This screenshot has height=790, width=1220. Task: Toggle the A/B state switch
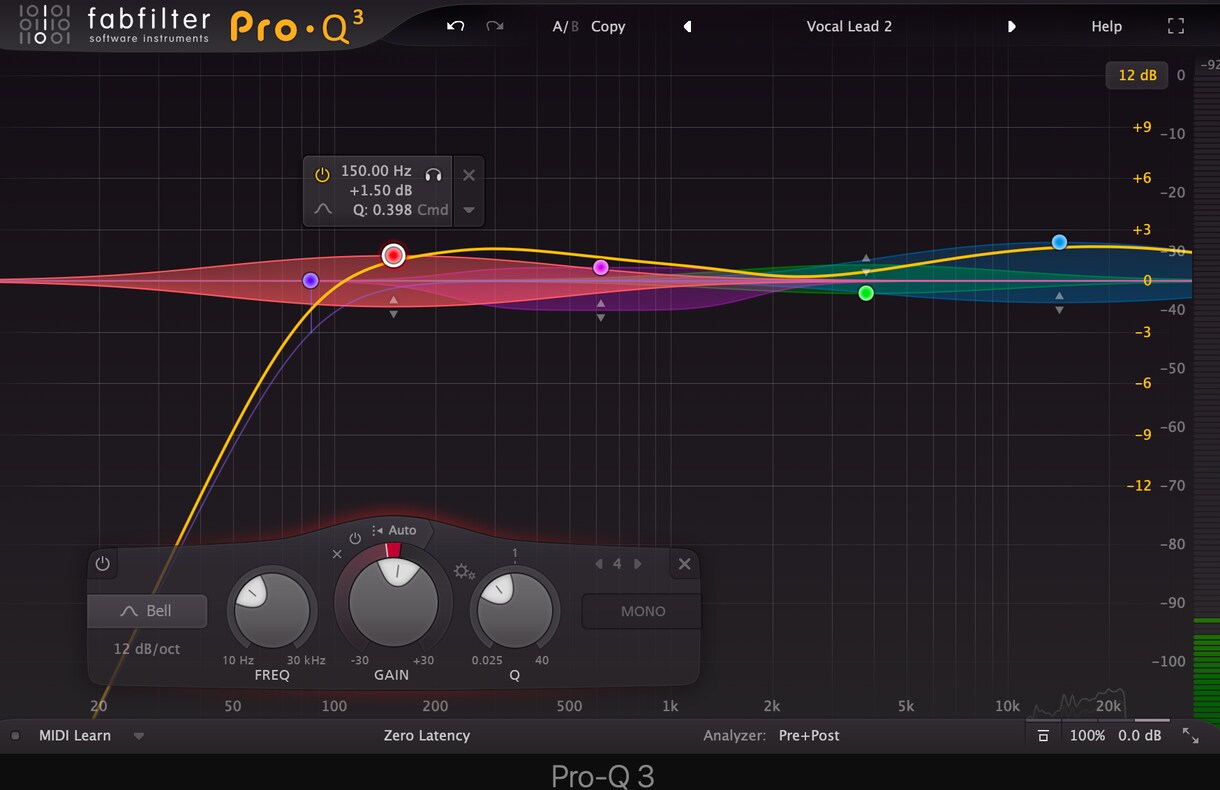(566, 27)
